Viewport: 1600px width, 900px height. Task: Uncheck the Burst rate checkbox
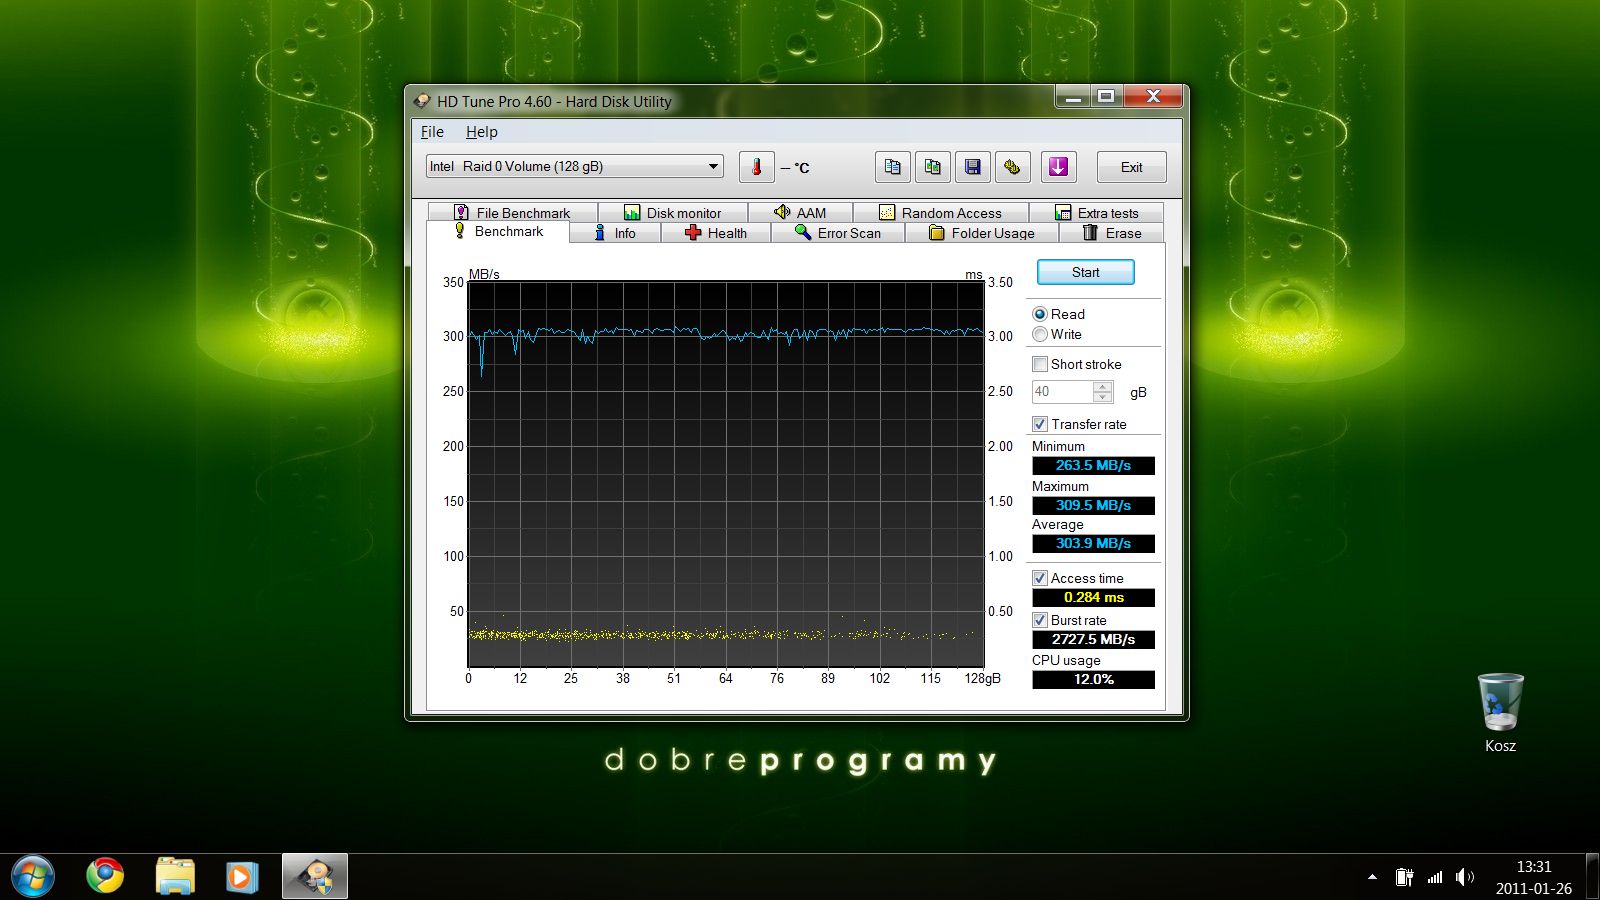coord(1040,620)
